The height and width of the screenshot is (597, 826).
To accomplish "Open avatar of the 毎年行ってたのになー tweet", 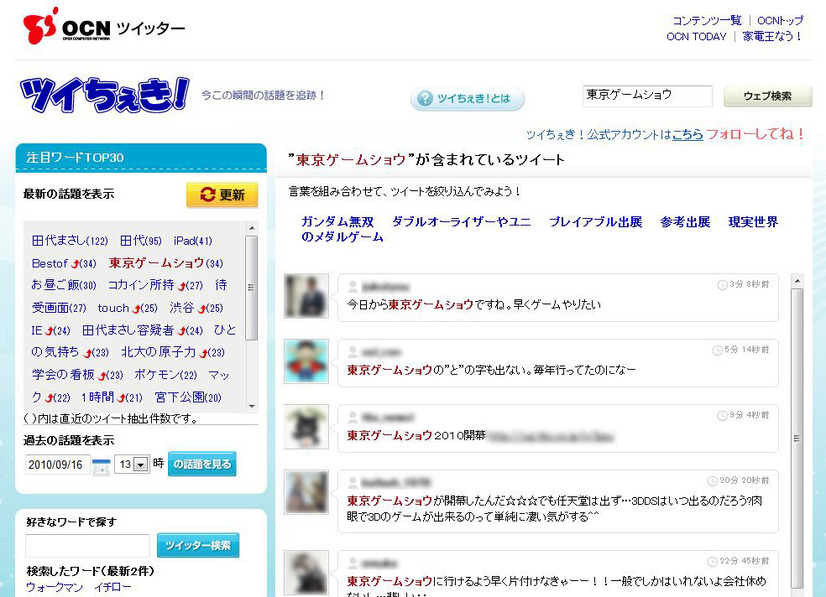I will pos(306,361).
